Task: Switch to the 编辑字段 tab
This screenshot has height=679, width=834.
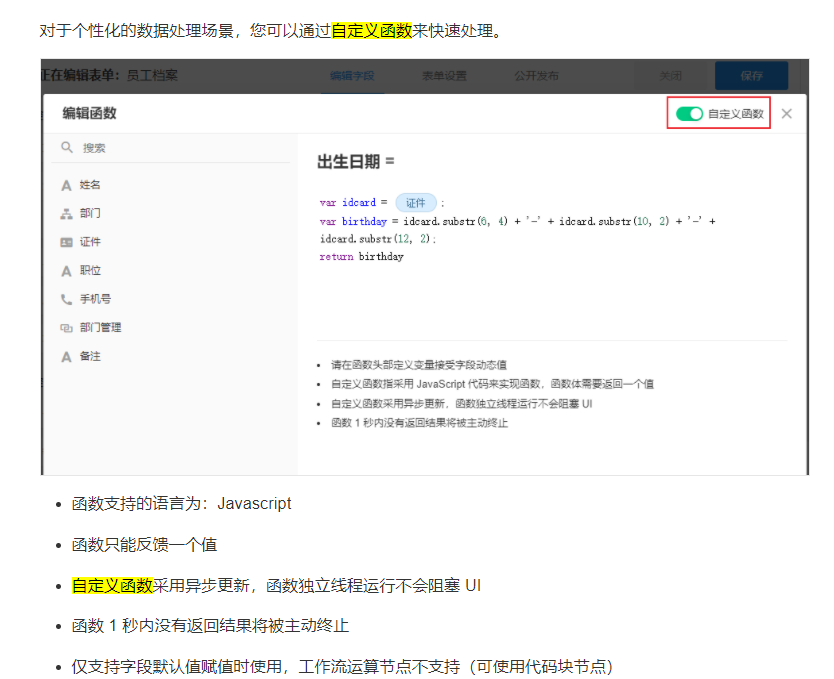Action: (x=351, y=76)
